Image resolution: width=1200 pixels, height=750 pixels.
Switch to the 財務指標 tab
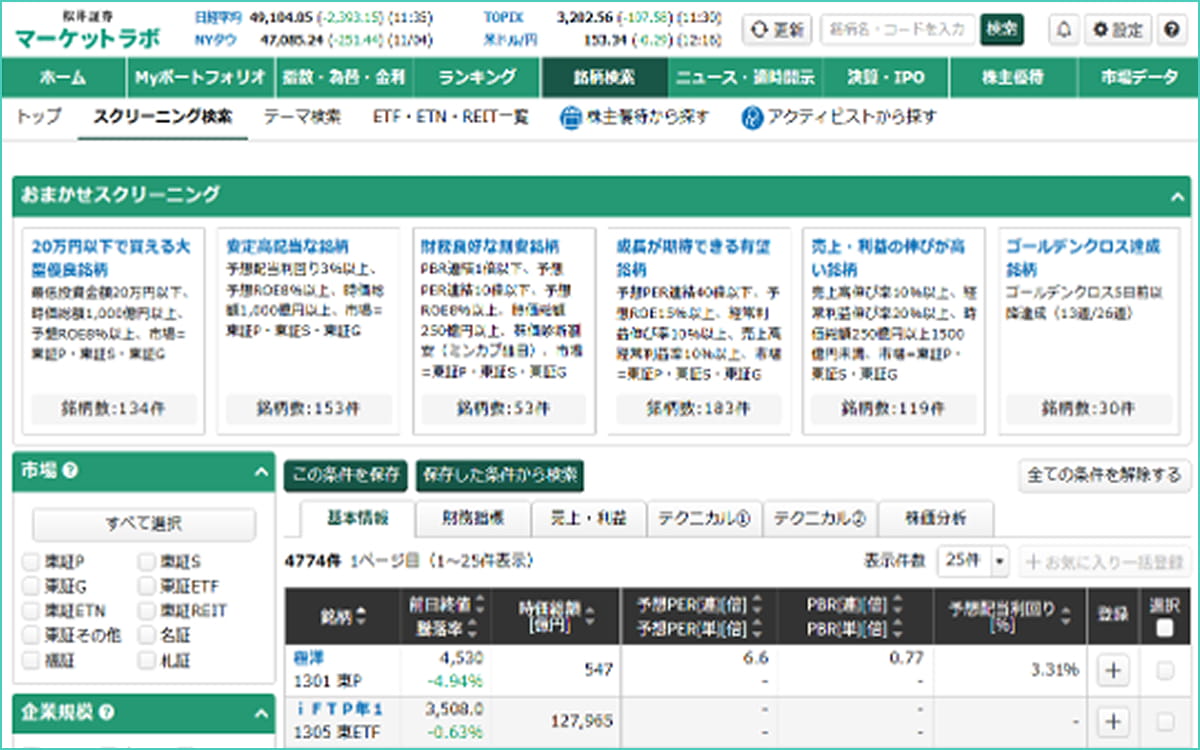(473, 518)
